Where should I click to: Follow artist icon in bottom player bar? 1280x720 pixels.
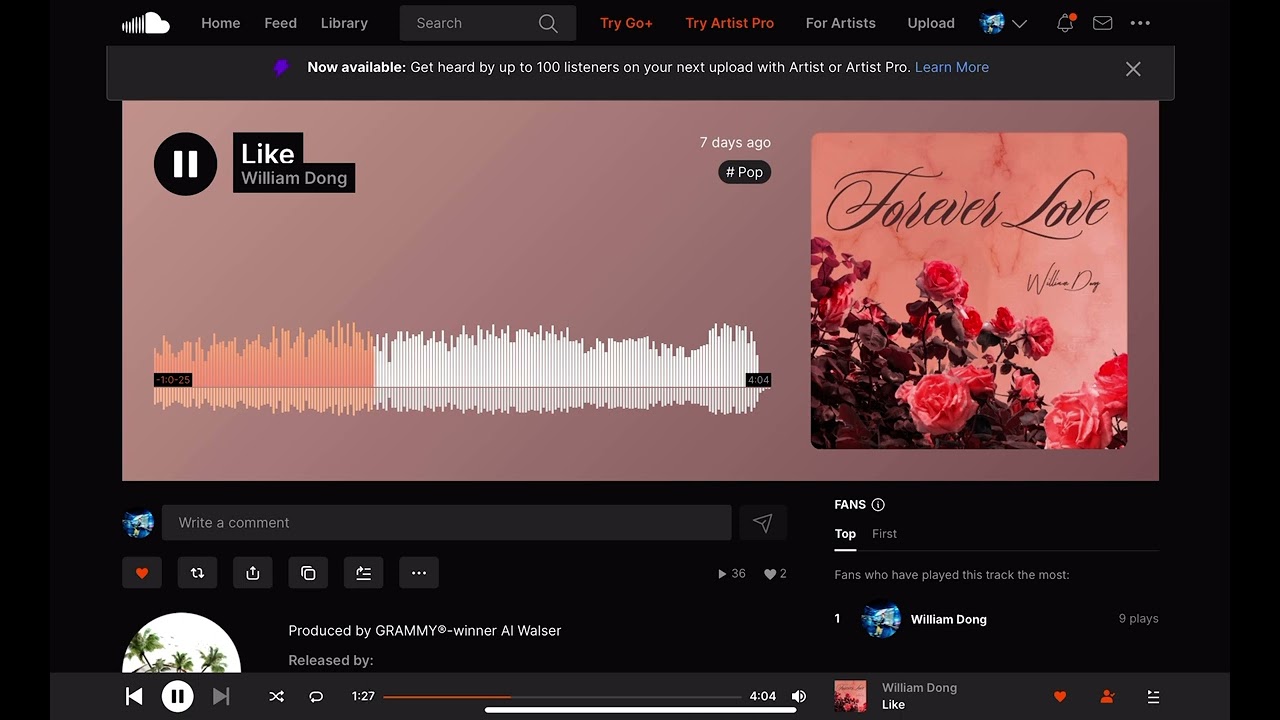click(x=1107, y=697)
